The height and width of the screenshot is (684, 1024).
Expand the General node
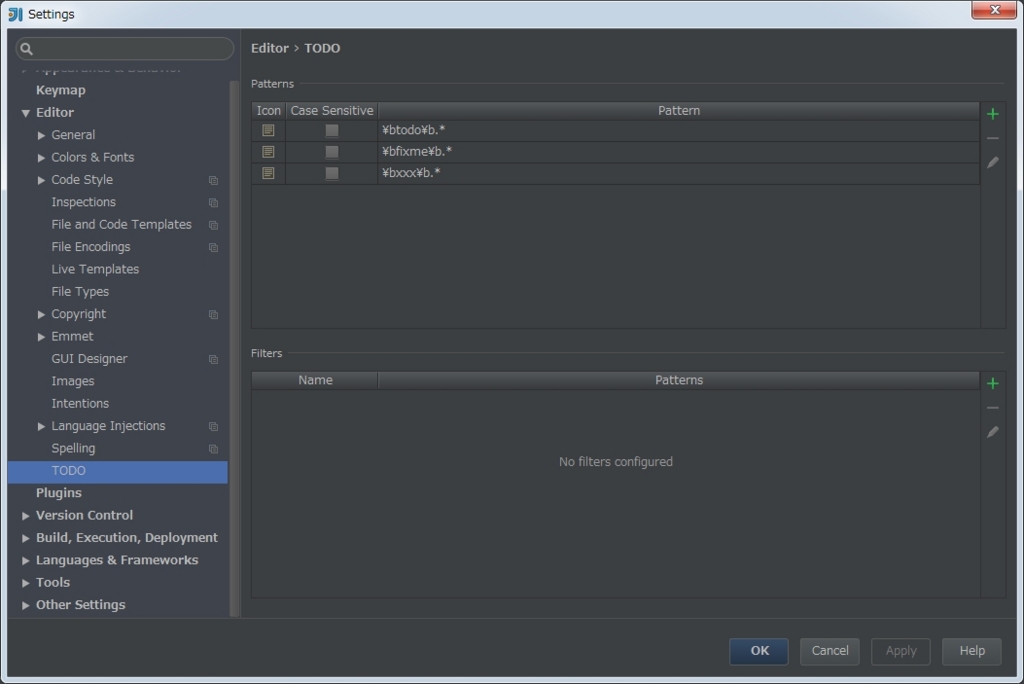41,135
